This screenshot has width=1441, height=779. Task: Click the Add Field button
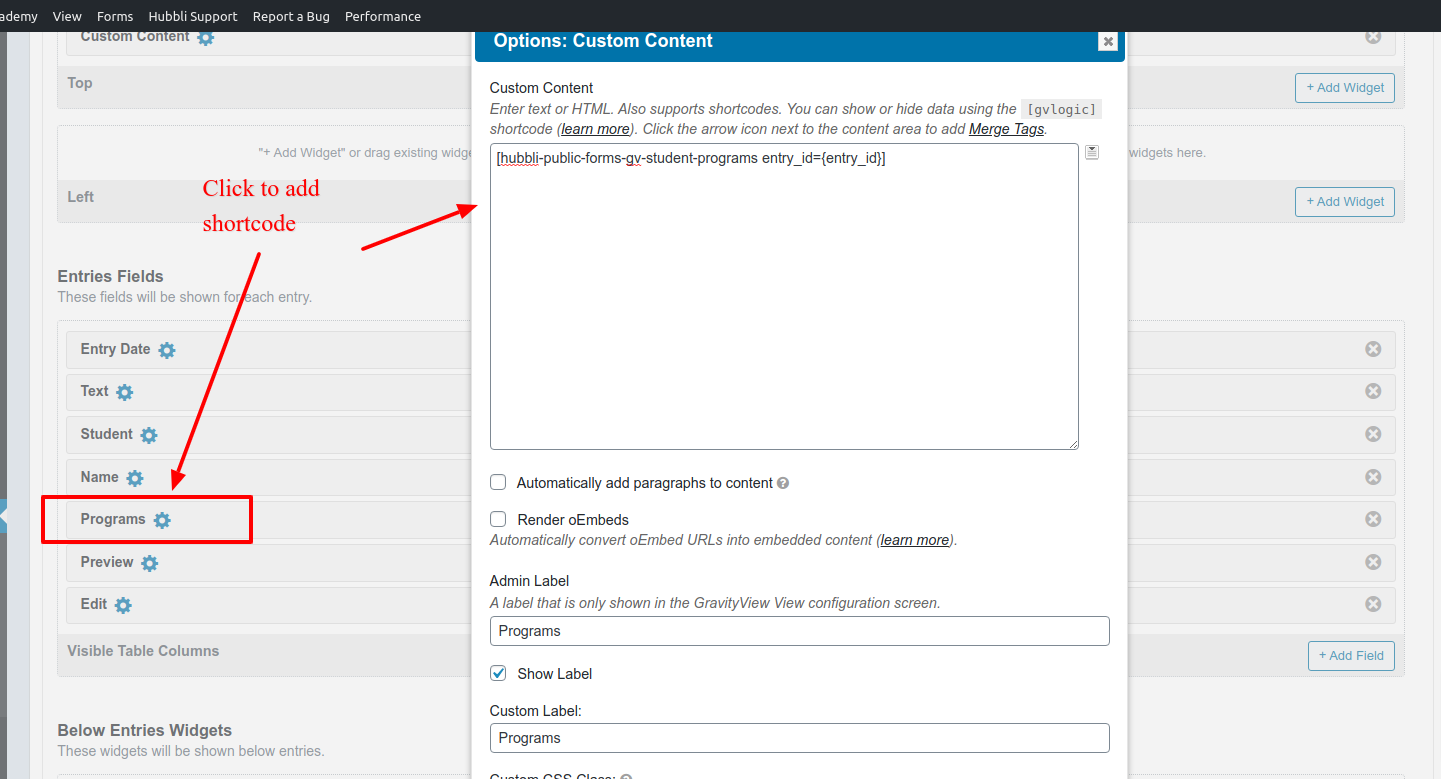click(x=1350, y=655)
